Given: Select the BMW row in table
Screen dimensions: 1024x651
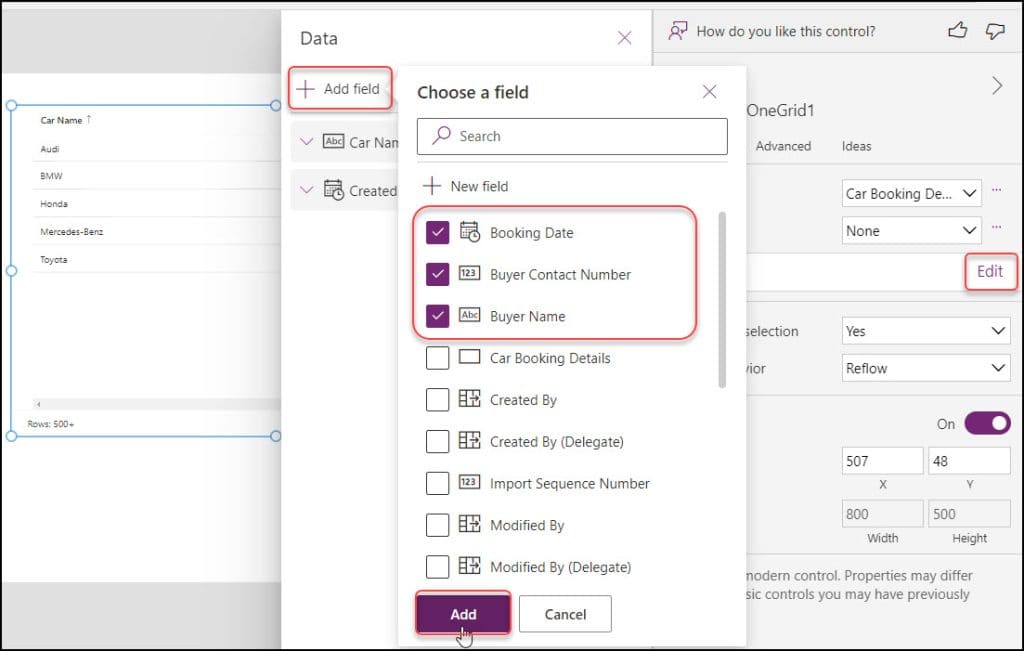Looking at the screenshot, I should click(x=157, y=176).
